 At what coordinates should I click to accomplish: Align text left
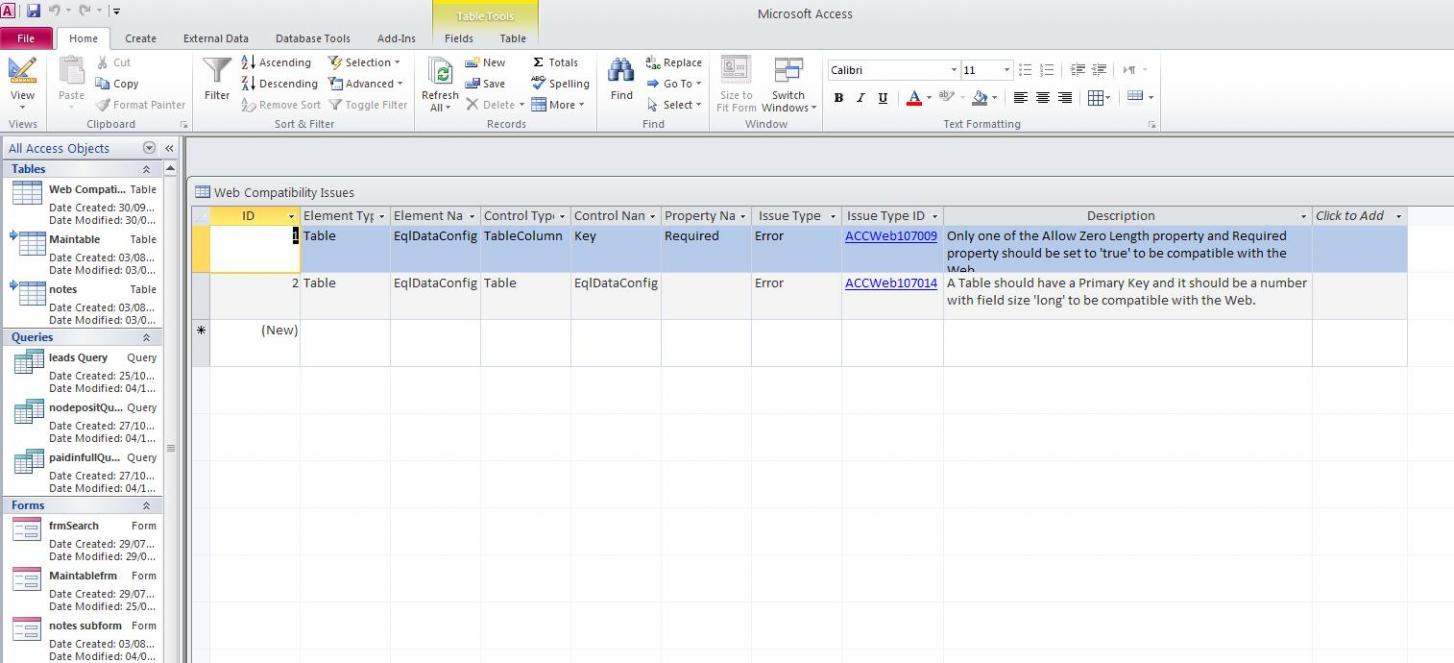pyautogui.click(x=1020, y=98)
